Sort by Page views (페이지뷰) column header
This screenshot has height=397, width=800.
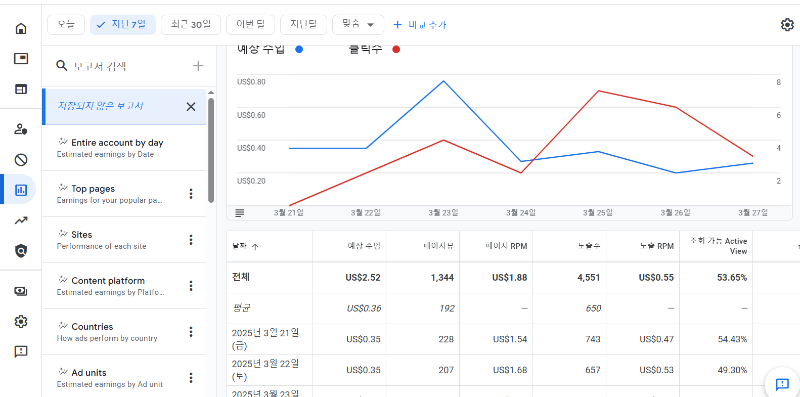point(438,246)
